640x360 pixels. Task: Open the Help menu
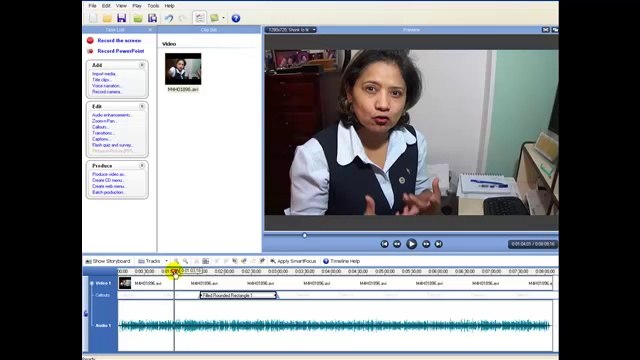[169, 6]
